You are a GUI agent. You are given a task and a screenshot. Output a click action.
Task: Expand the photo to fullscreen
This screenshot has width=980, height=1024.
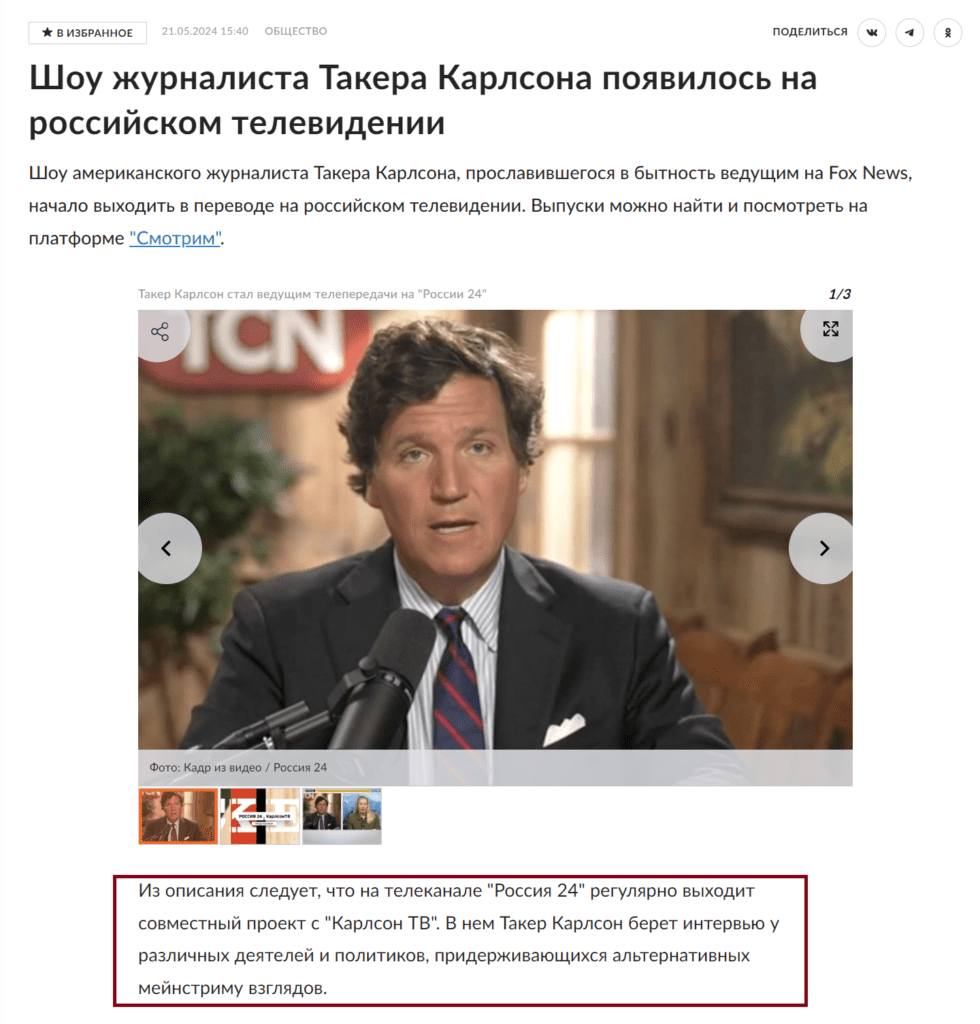(x=829, y=329)
